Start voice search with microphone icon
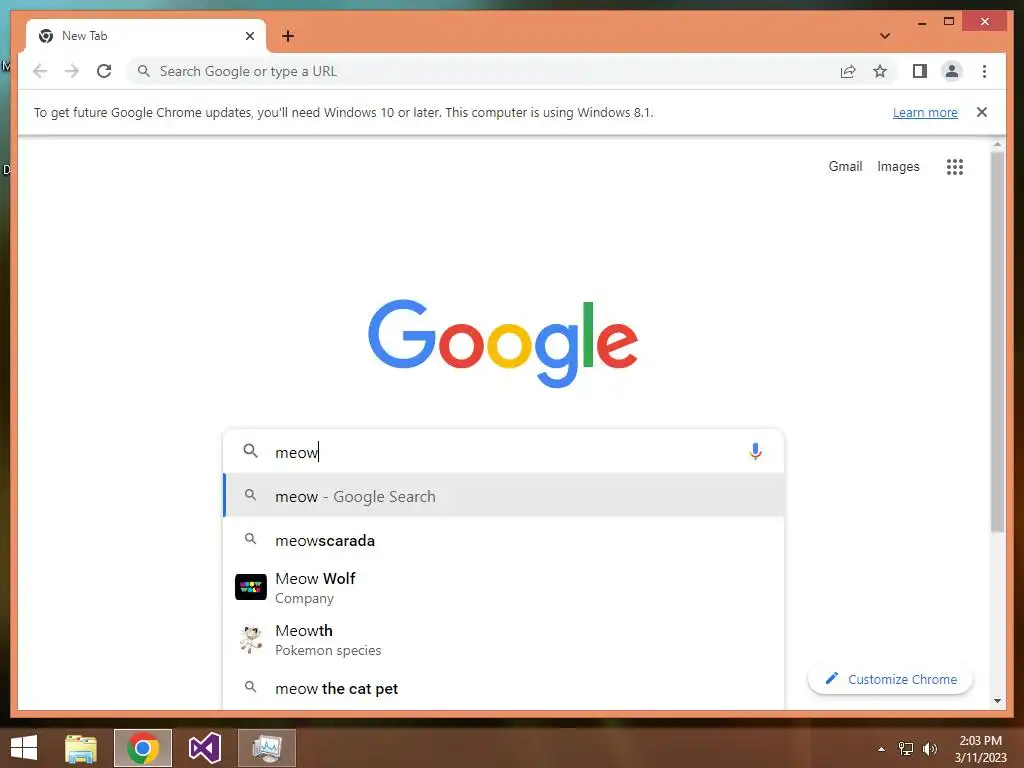The width and height of the screenshot is (1024, 768). coord(756,451)
